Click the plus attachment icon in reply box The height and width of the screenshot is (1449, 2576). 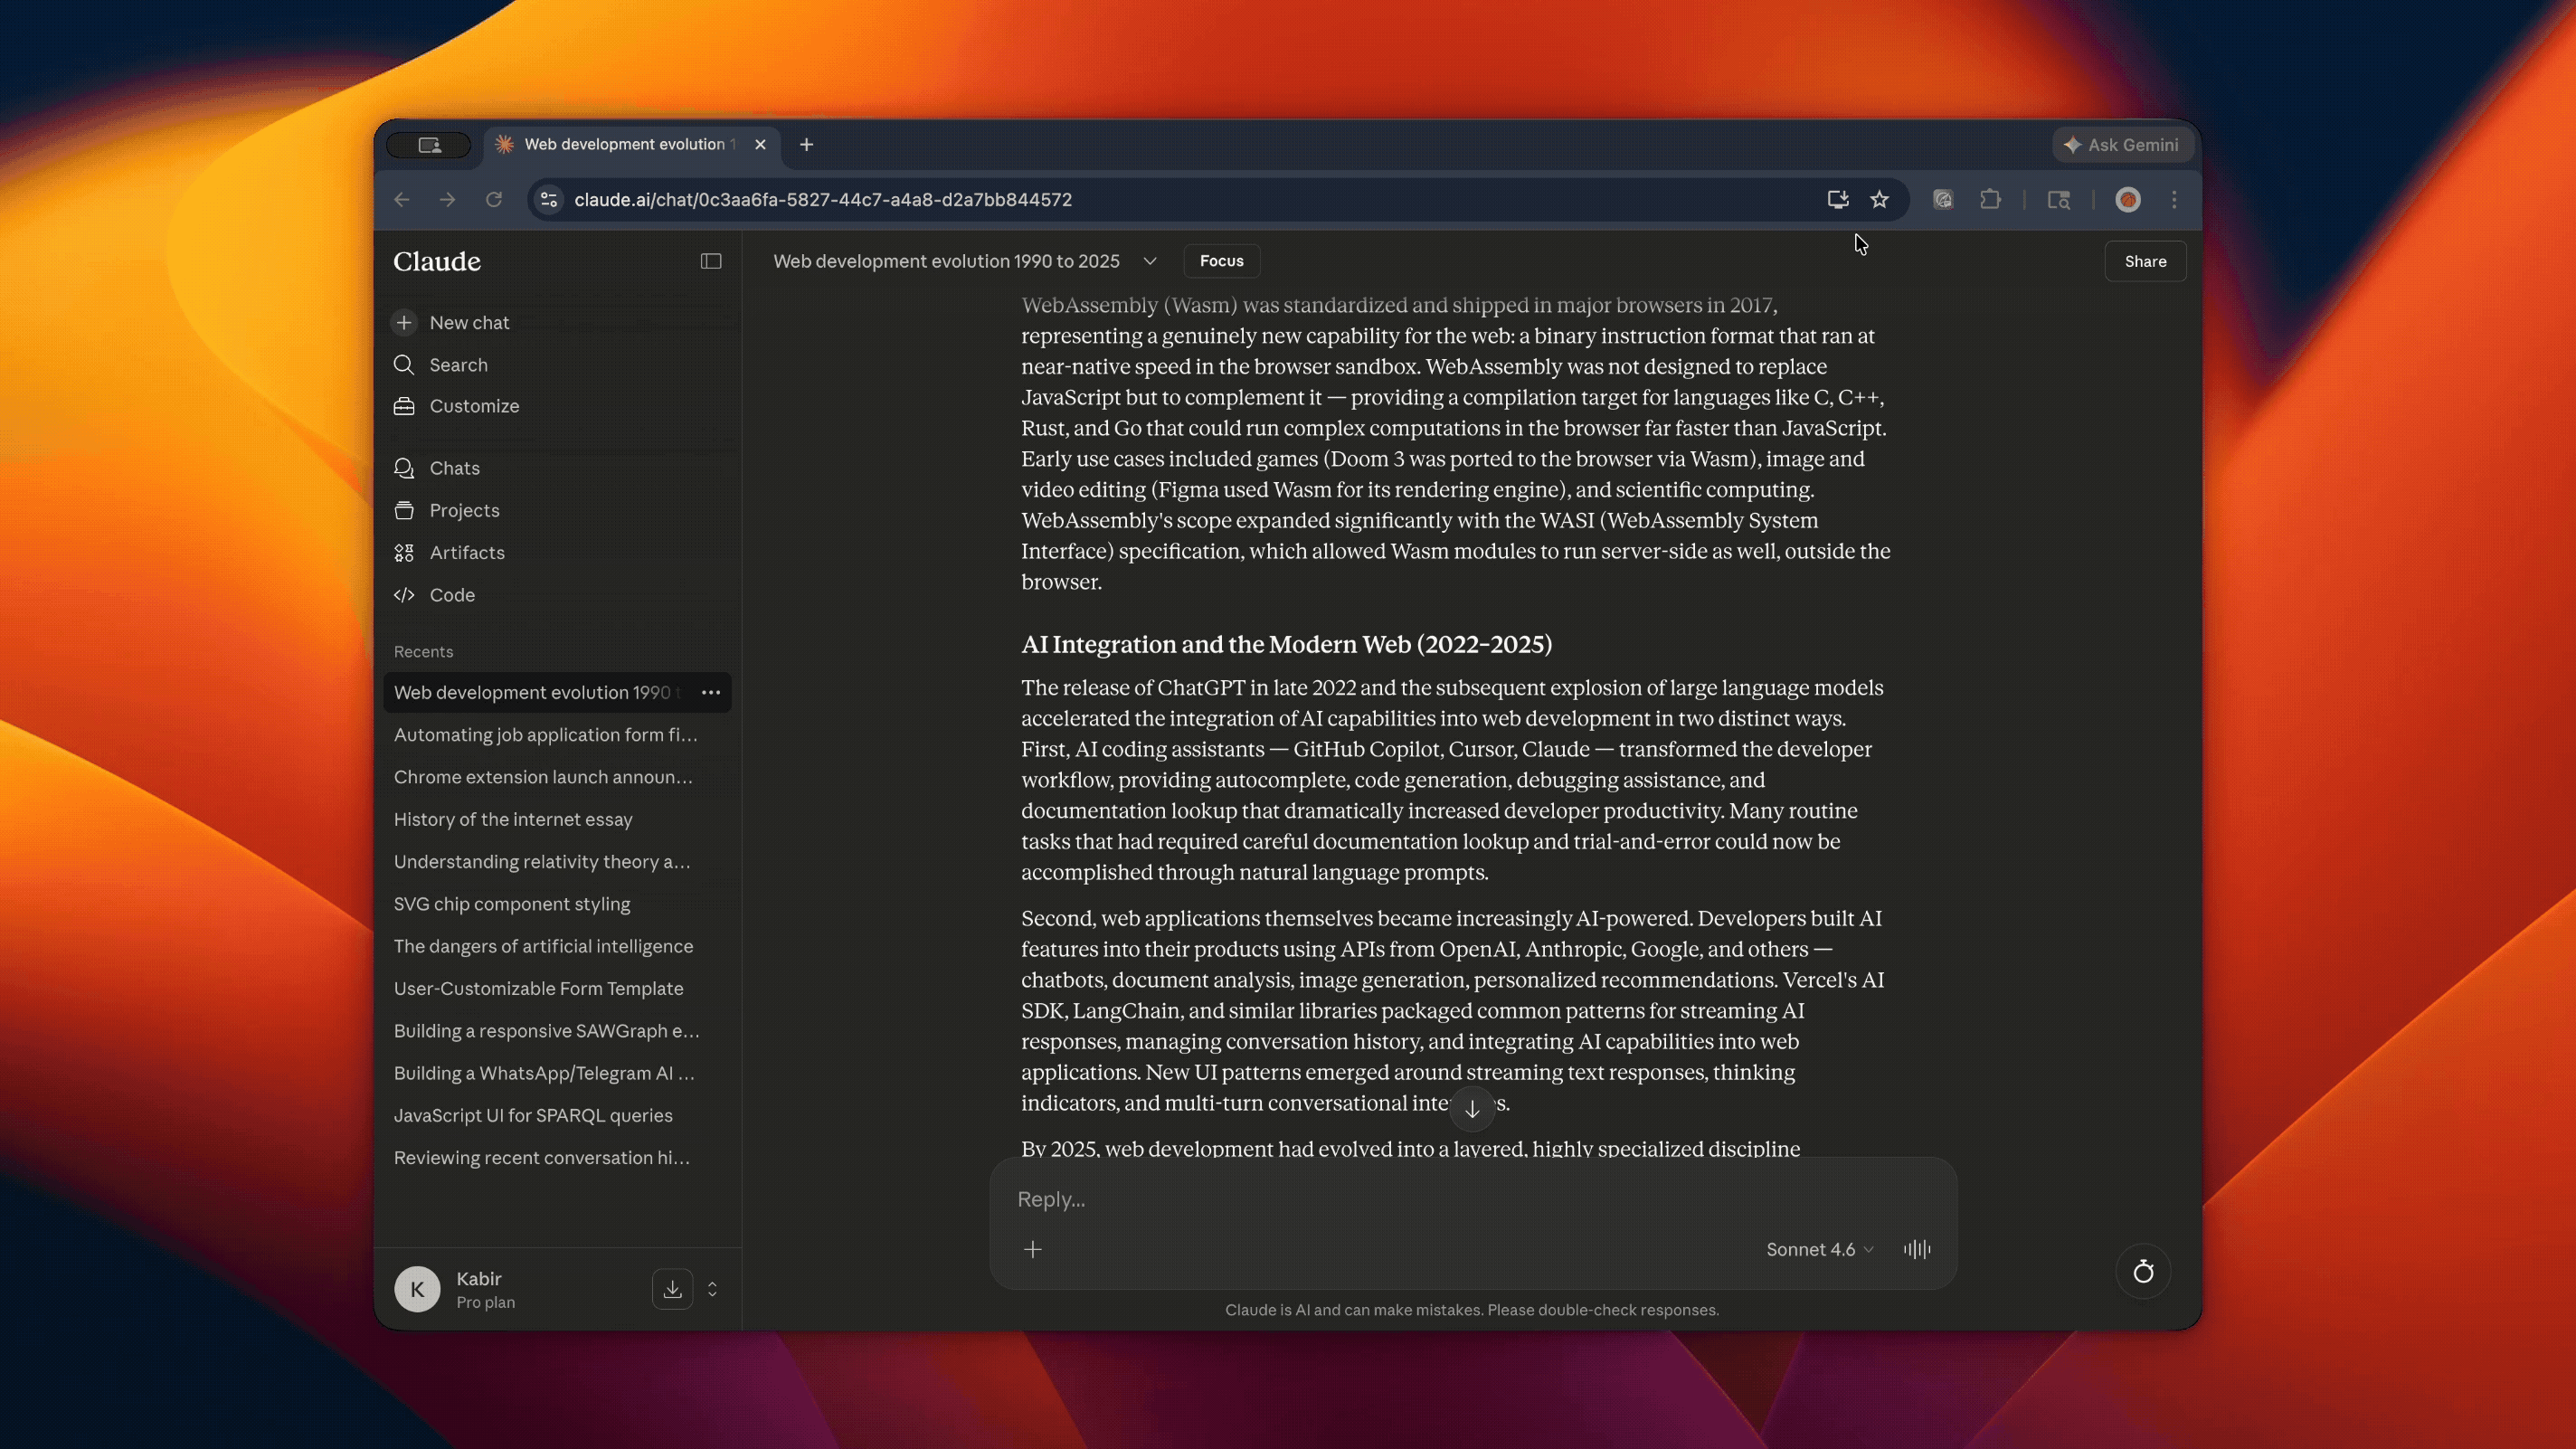point(1032,1249)
